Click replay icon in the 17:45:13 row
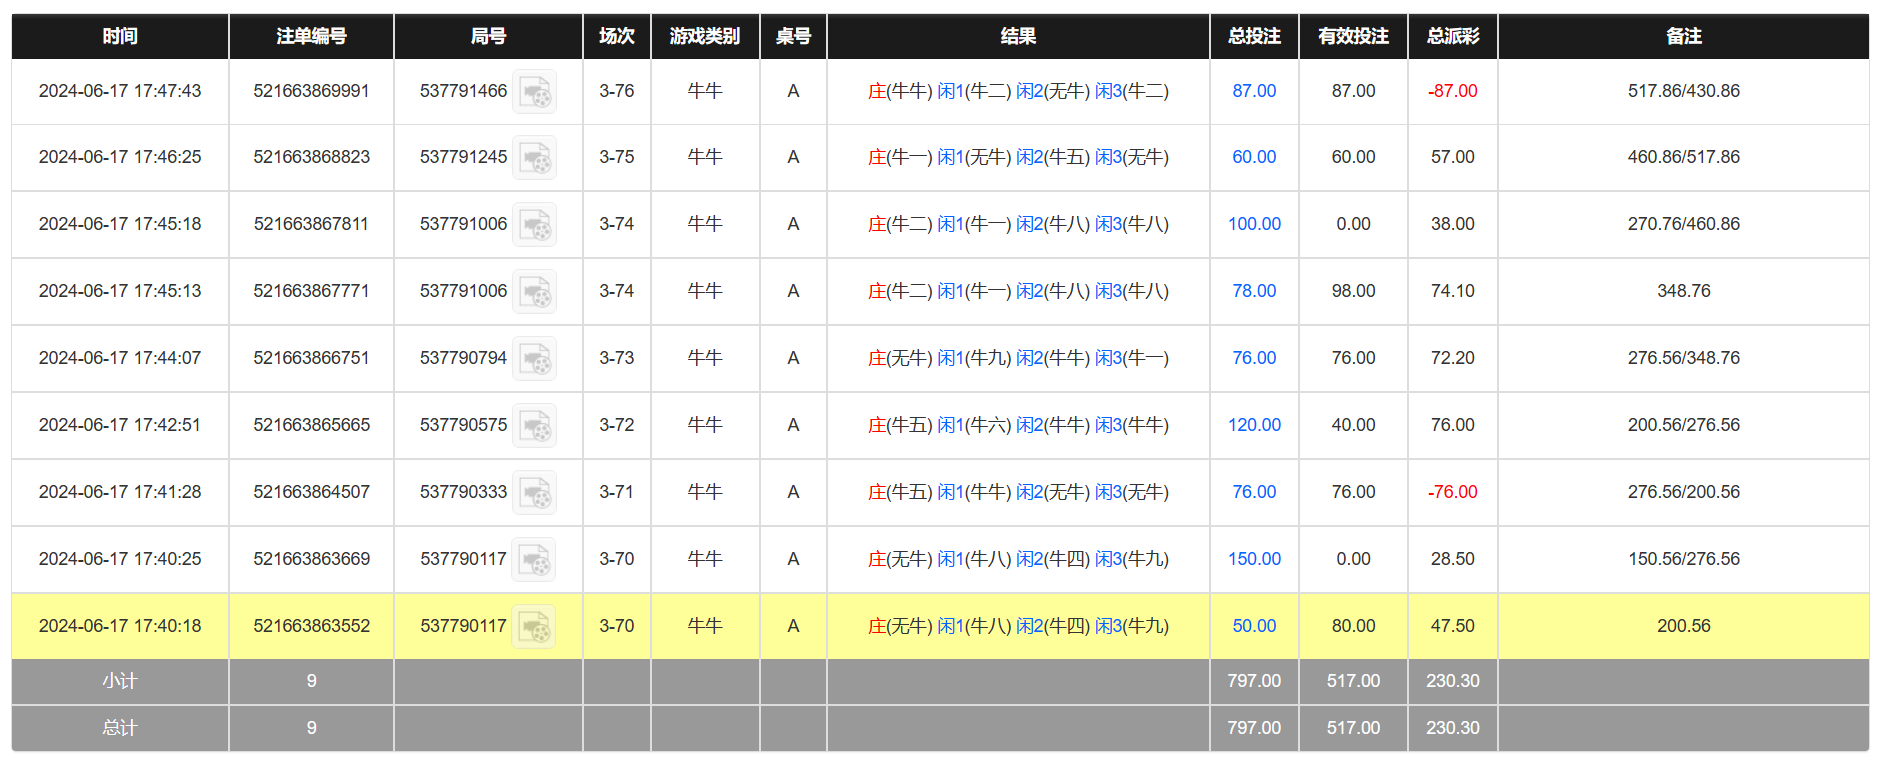Screen dimensions: 1885x764 tap(534, 292)
